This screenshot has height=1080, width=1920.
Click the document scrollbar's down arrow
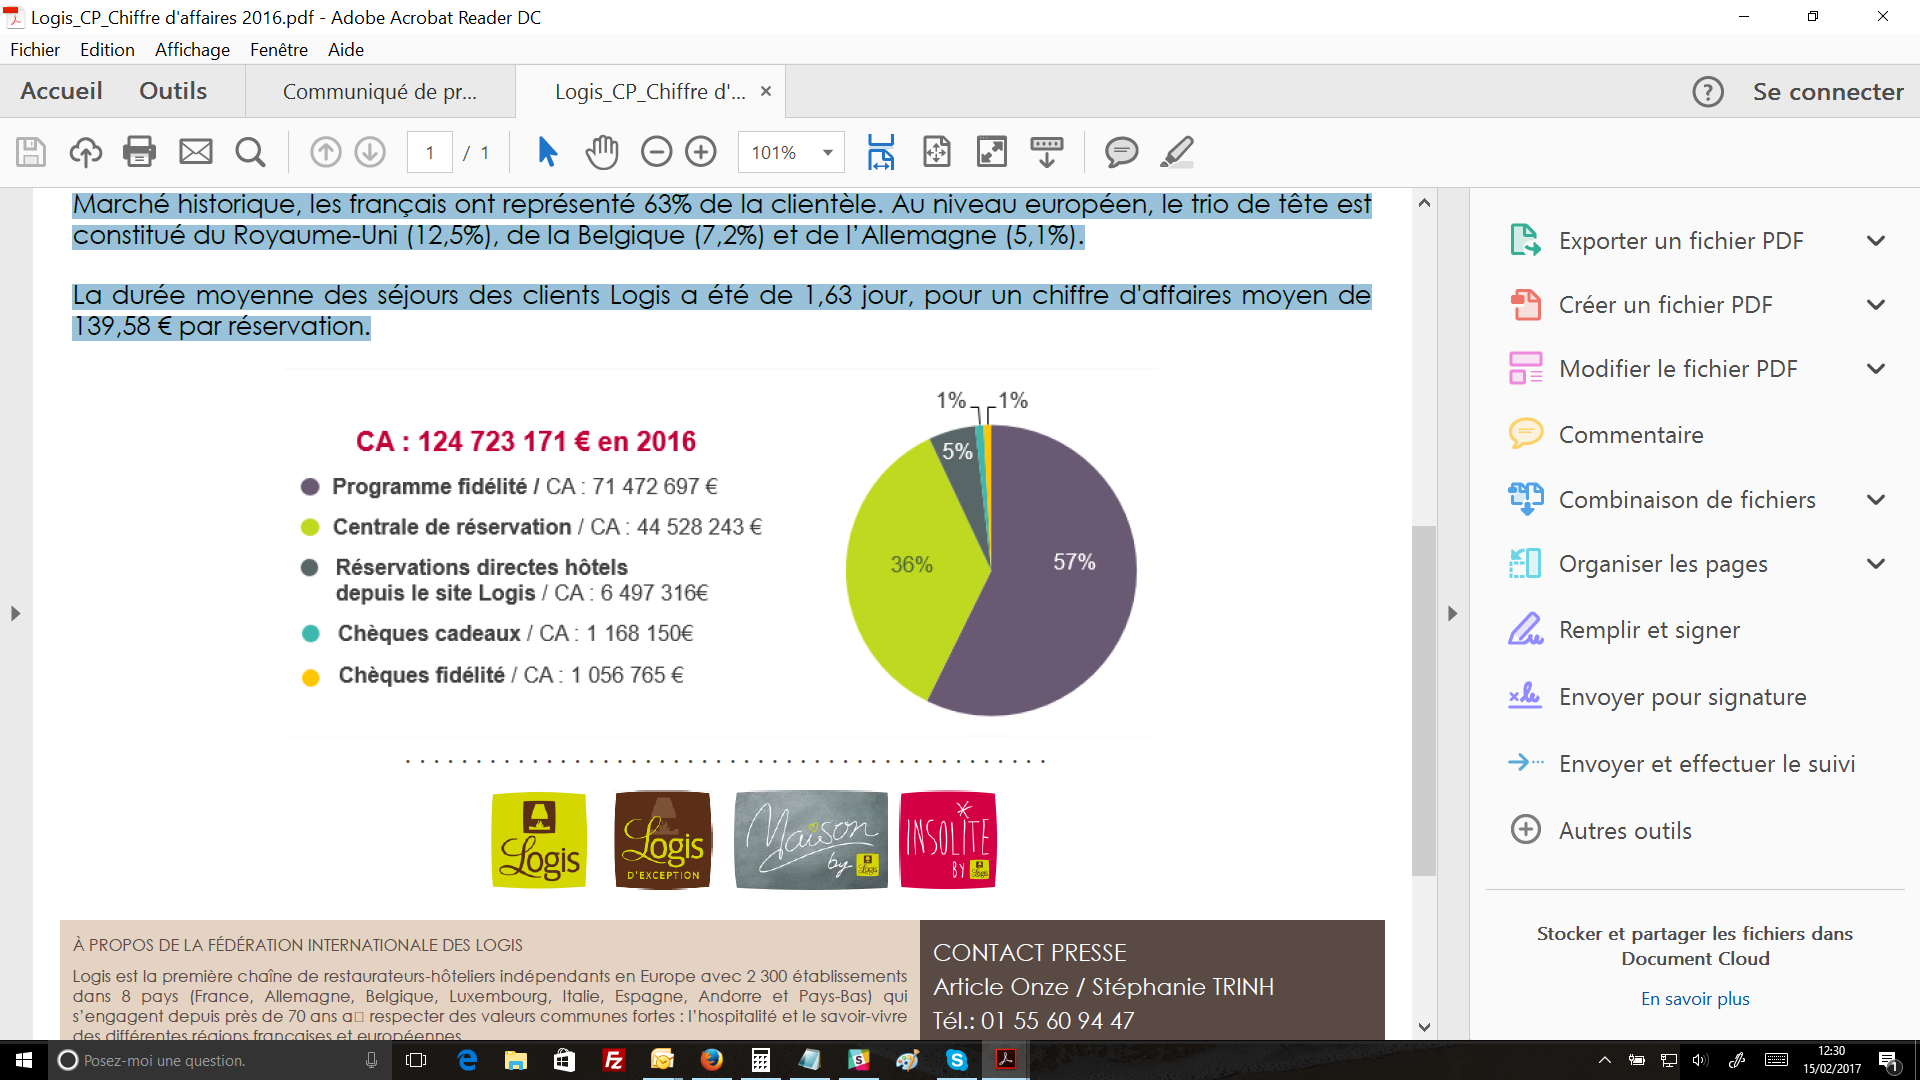1424,1027
